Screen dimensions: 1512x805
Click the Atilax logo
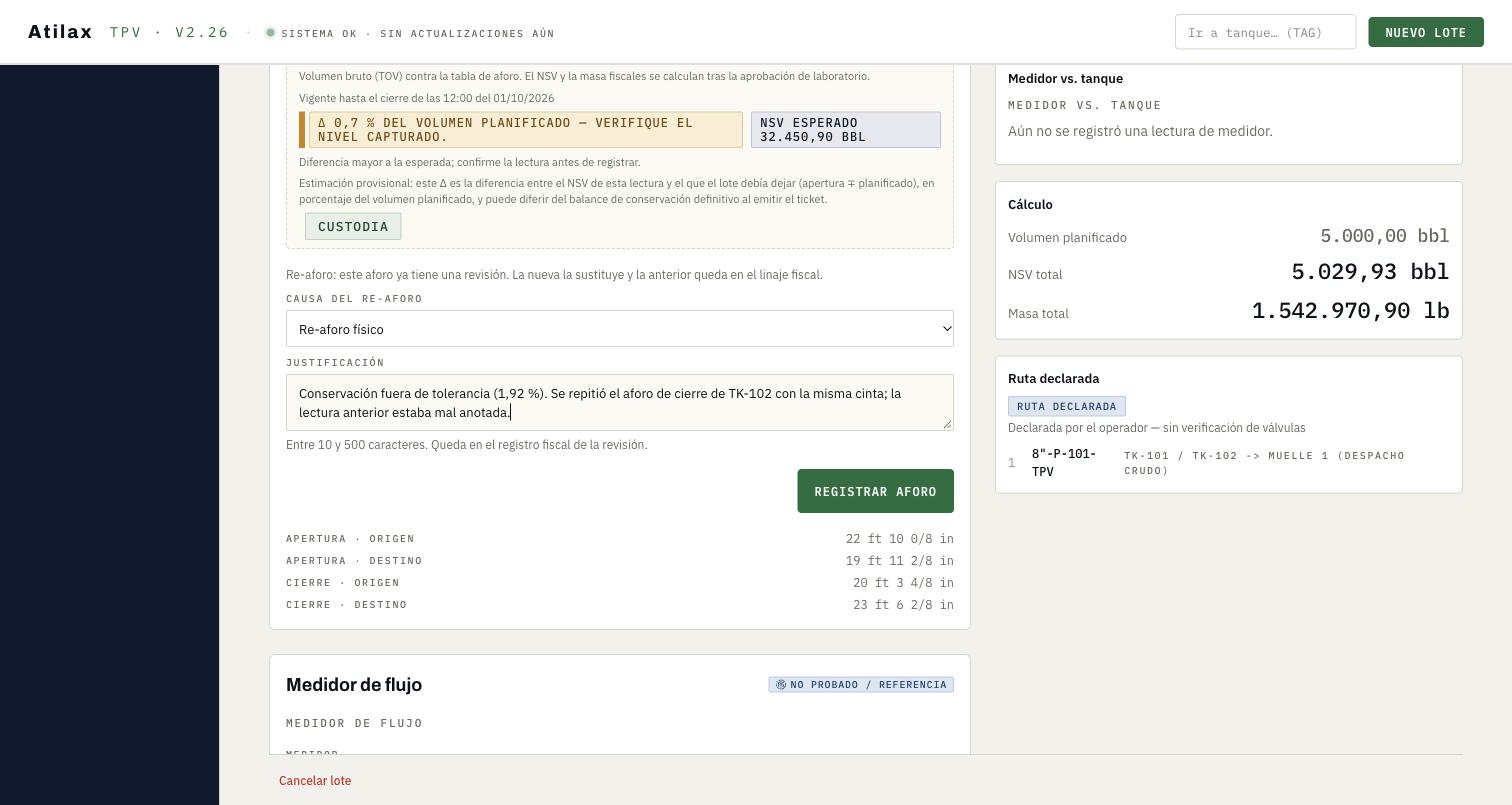click(60, 32)
